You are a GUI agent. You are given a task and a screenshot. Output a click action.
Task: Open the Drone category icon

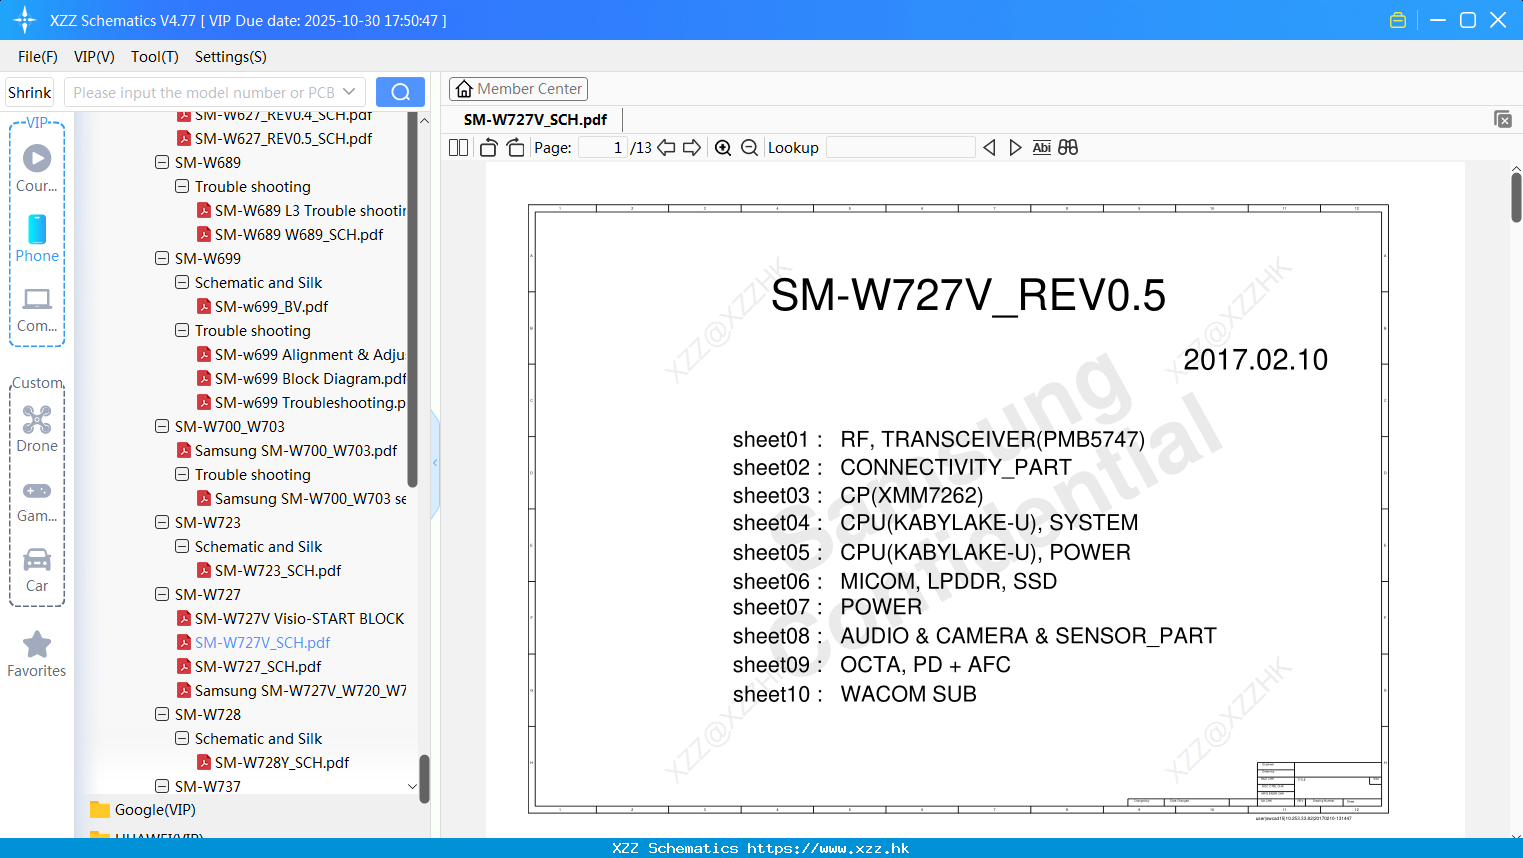tap(37, 429)
